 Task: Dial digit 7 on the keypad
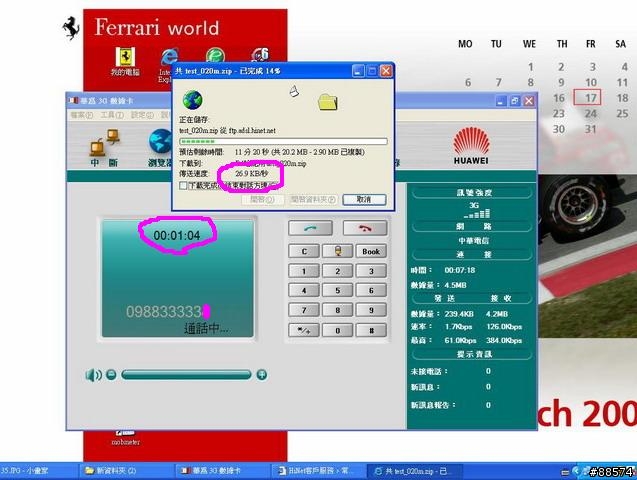click(304, 310)
